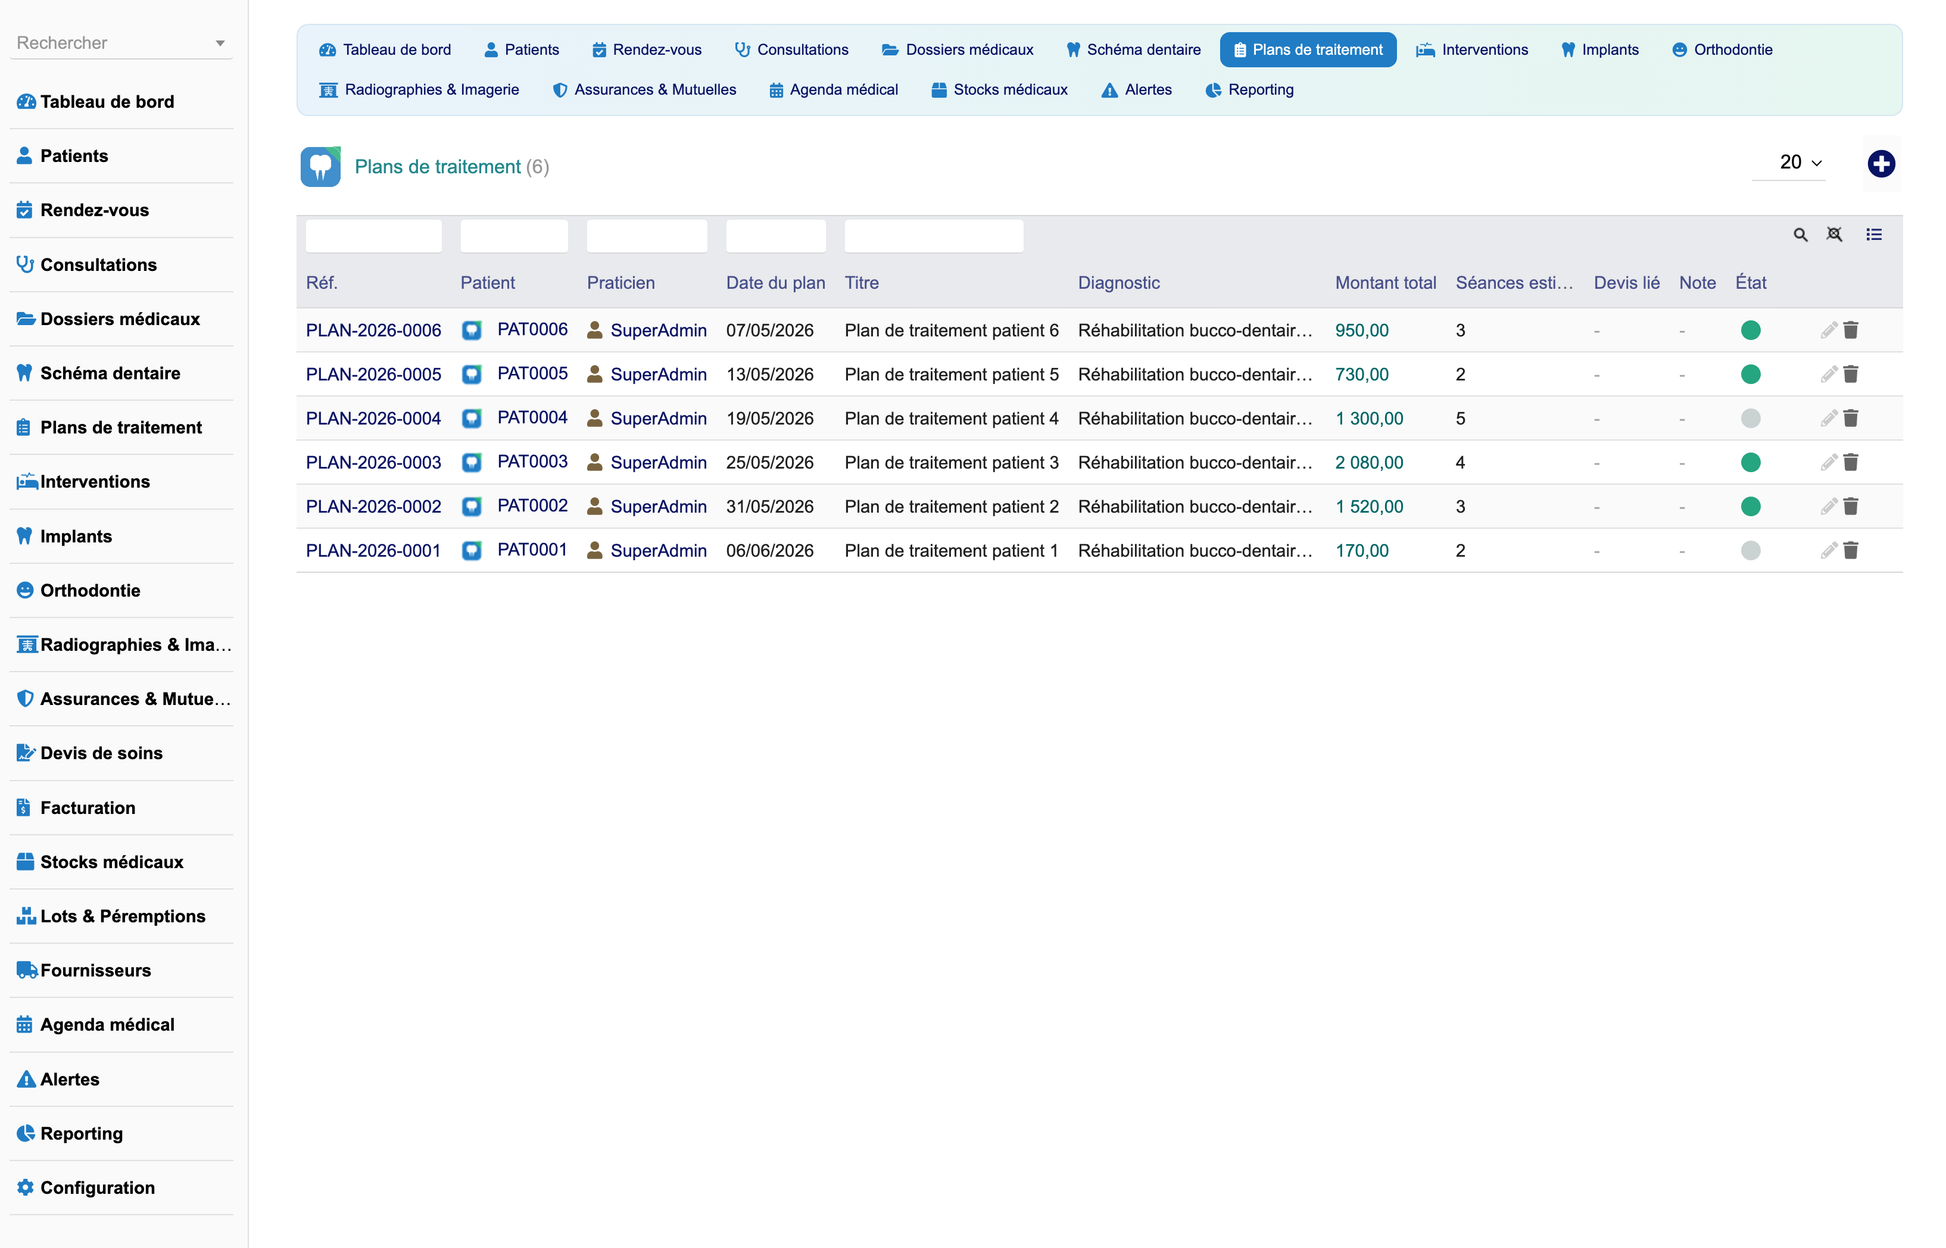Click the truck icon for Fournisseurs

[x=27, y=970]
